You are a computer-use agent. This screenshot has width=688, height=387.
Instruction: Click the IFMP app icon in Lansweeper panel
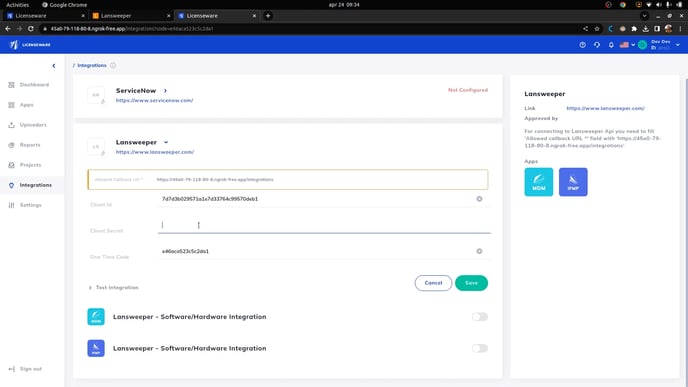(x=573, y=182)
